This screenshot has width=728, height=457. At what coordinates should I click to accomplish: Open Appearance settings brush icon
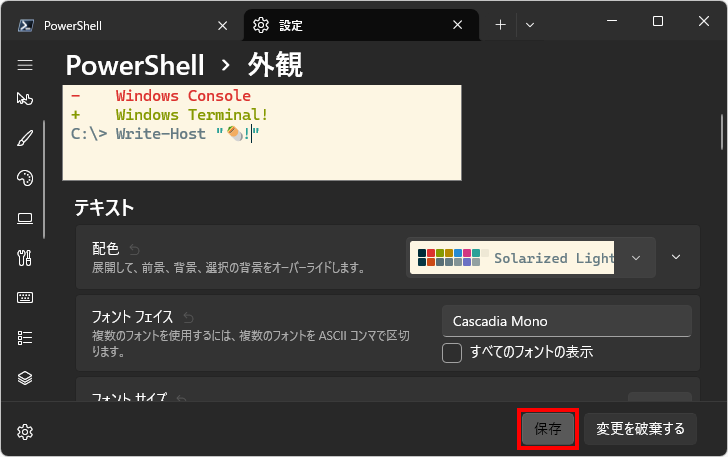point(25,138)
